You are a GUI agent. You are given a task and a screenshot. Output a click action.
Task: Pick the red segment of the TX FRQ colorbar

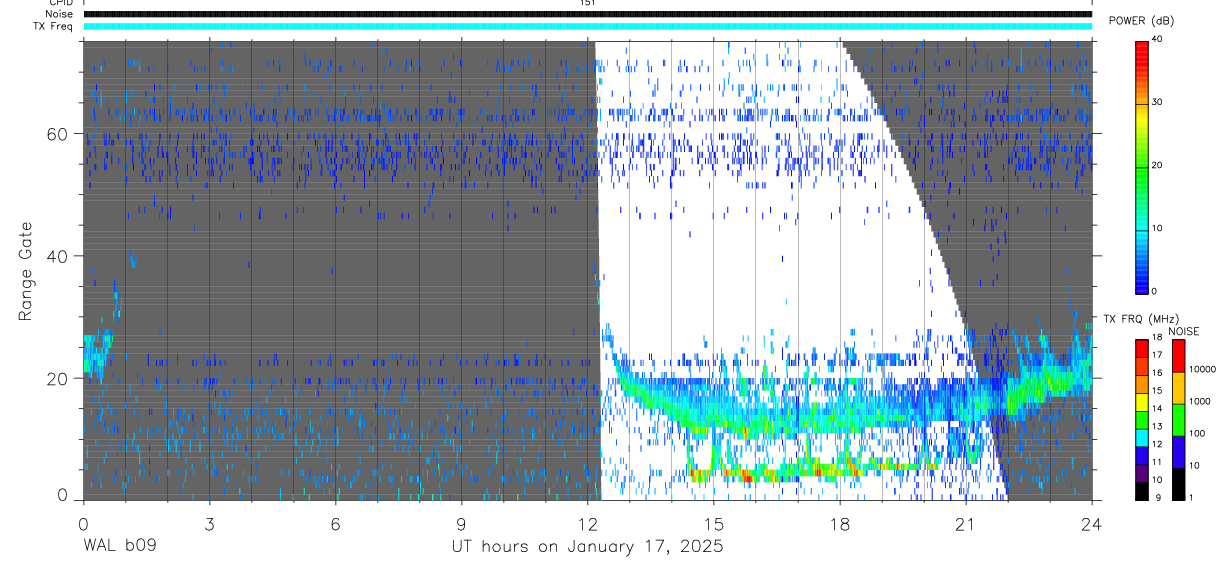[x=1142, y=348]
